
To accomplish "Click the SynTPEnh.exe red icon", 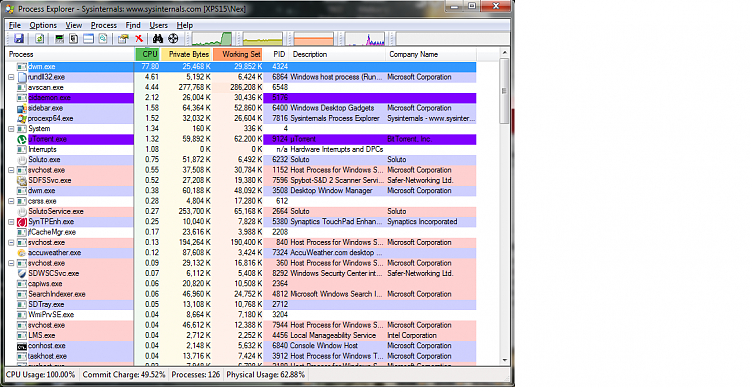I will pos(22,222).
